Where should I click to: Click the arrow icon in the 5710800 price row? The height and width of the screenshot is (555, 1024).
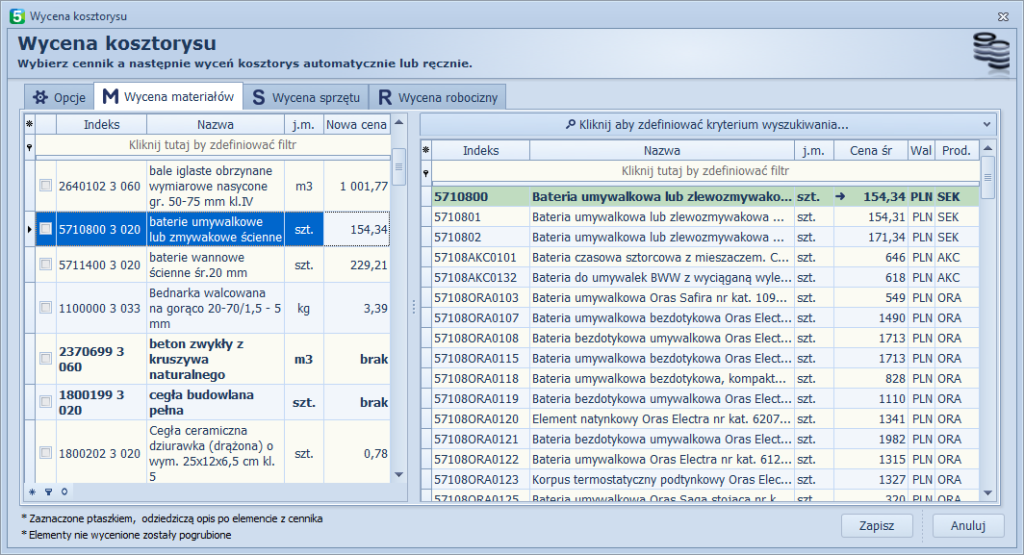840,198
